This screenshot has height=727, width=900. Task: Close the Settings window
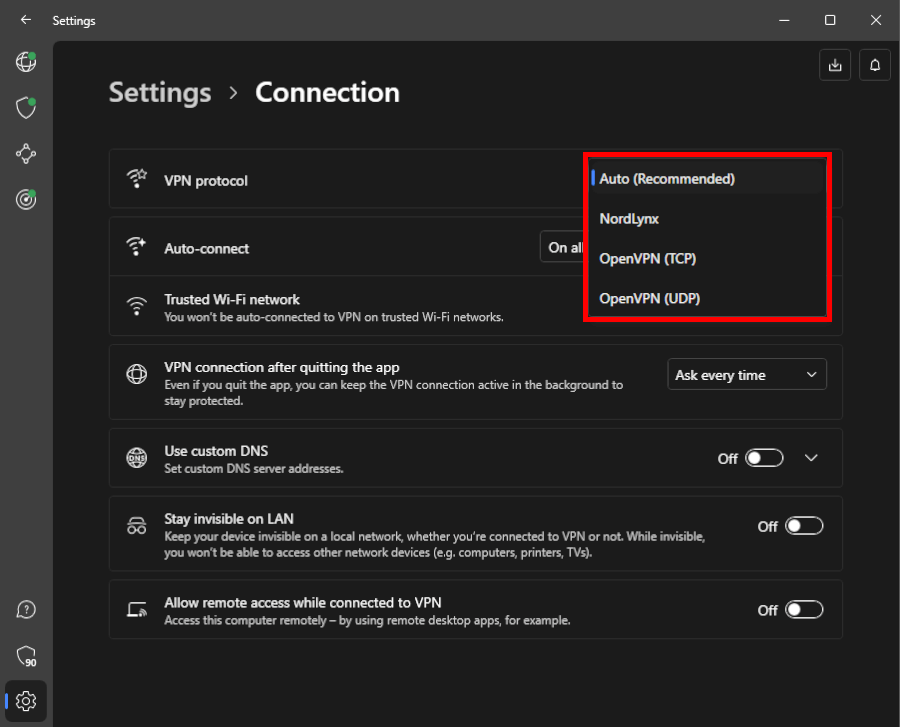tap(876, 20)
